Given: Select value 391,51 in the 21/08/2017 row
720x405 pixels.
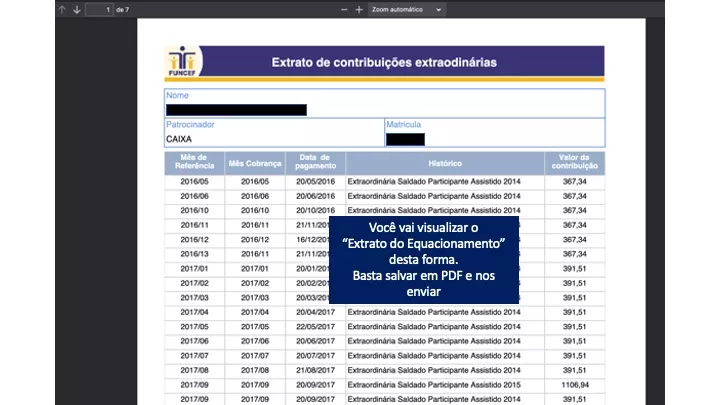Looking at the screenshot, I should [574, 371].
